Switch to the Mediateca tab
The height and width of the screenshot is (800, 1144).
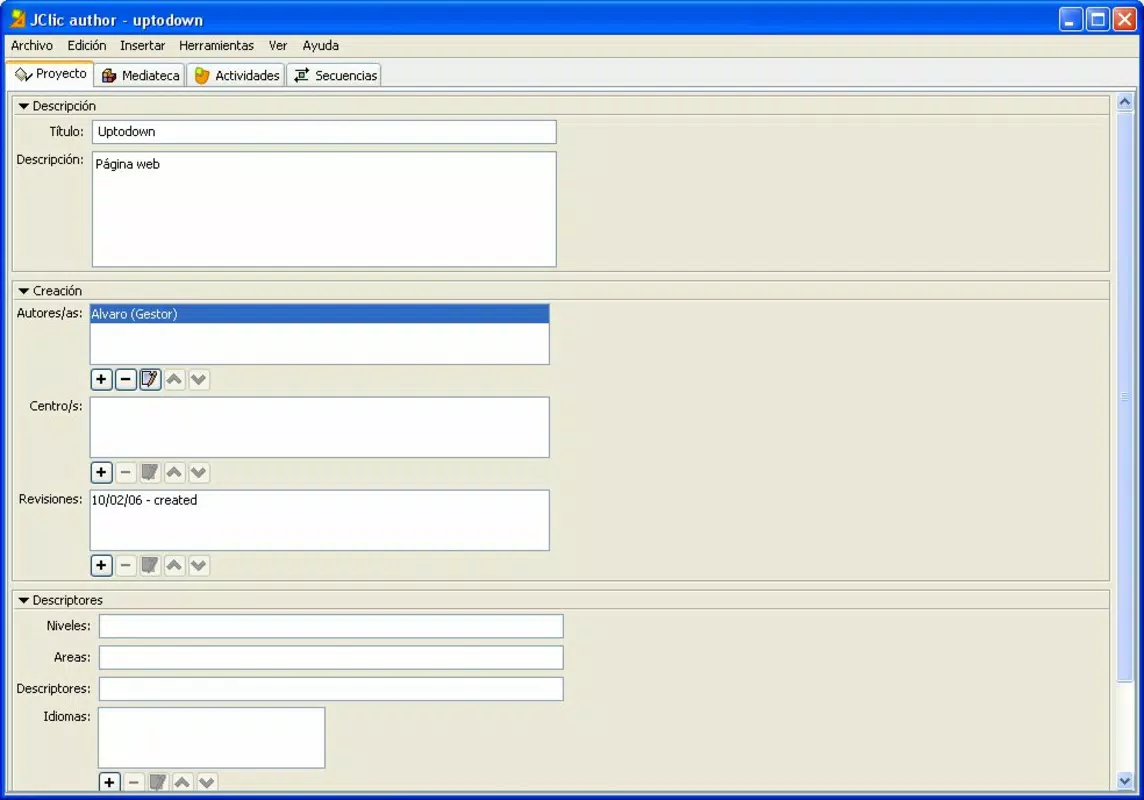[141, 75]
